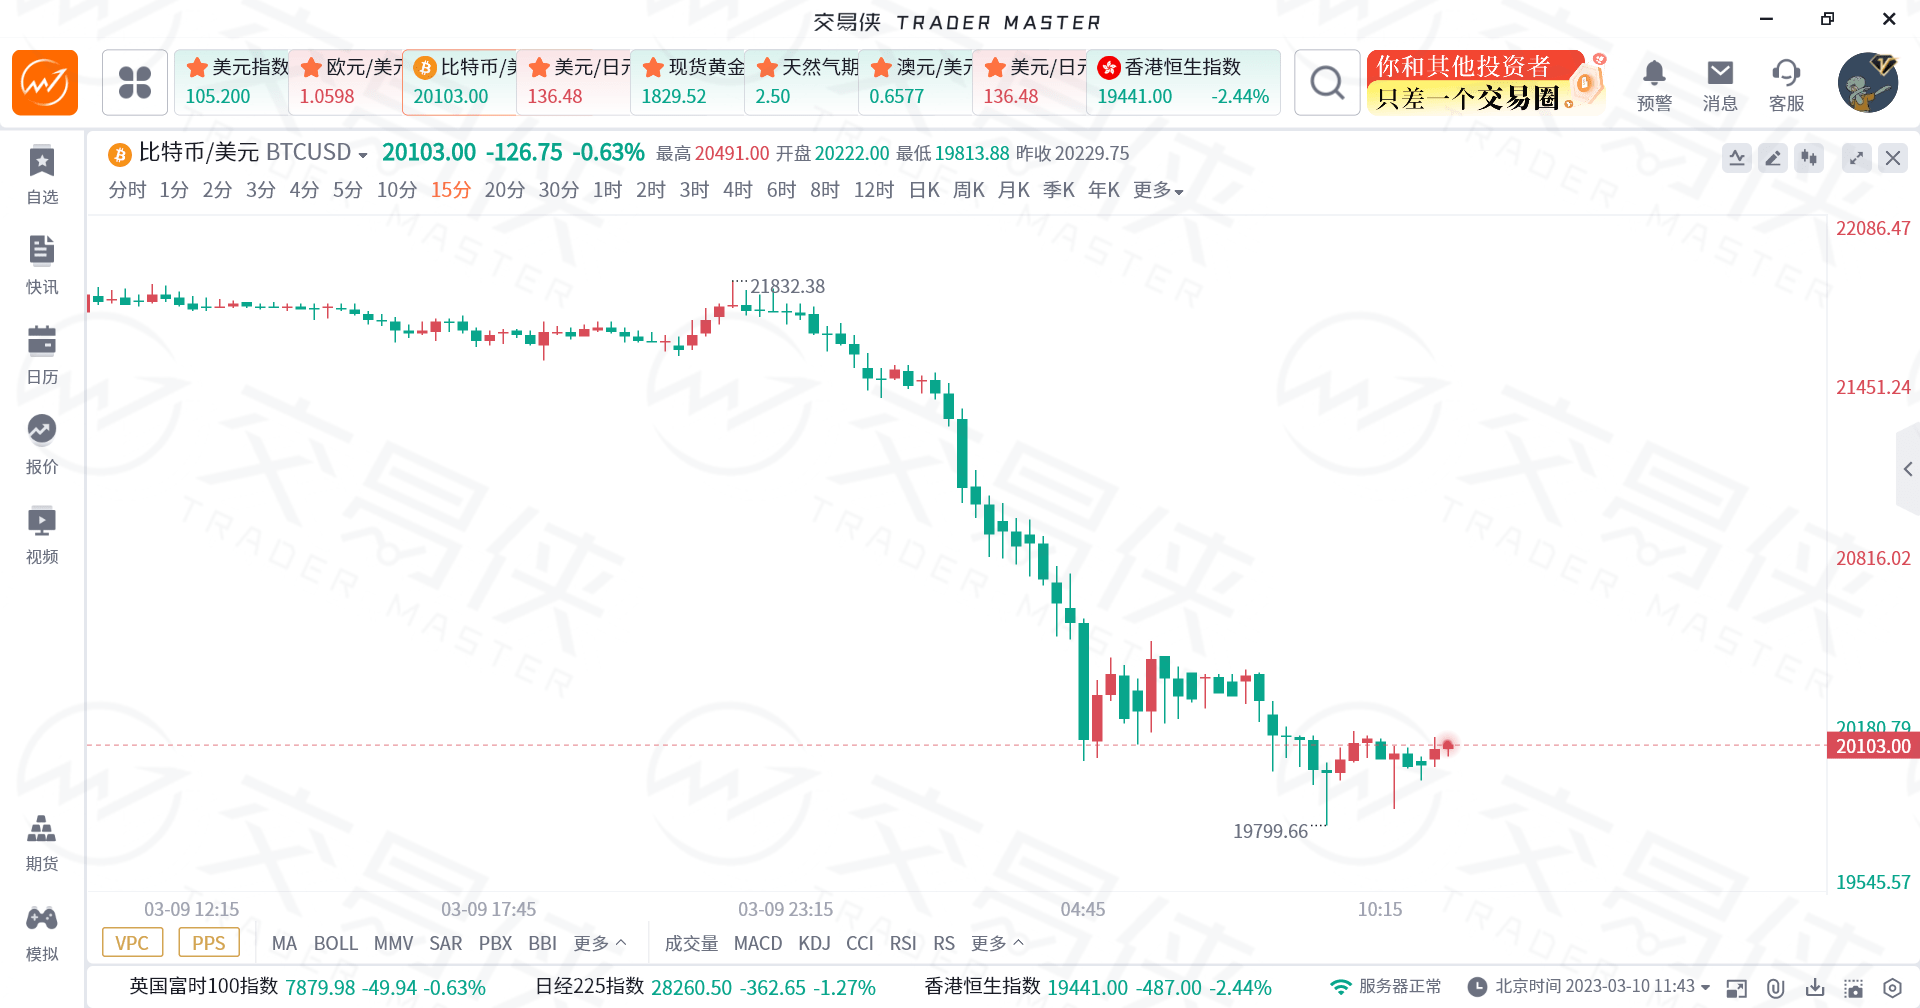Image resolution: width=1920 pixels, height=1008 pixels.
Task: Enable the BOLL overlay indicator
Action: (x=336, y=943)
